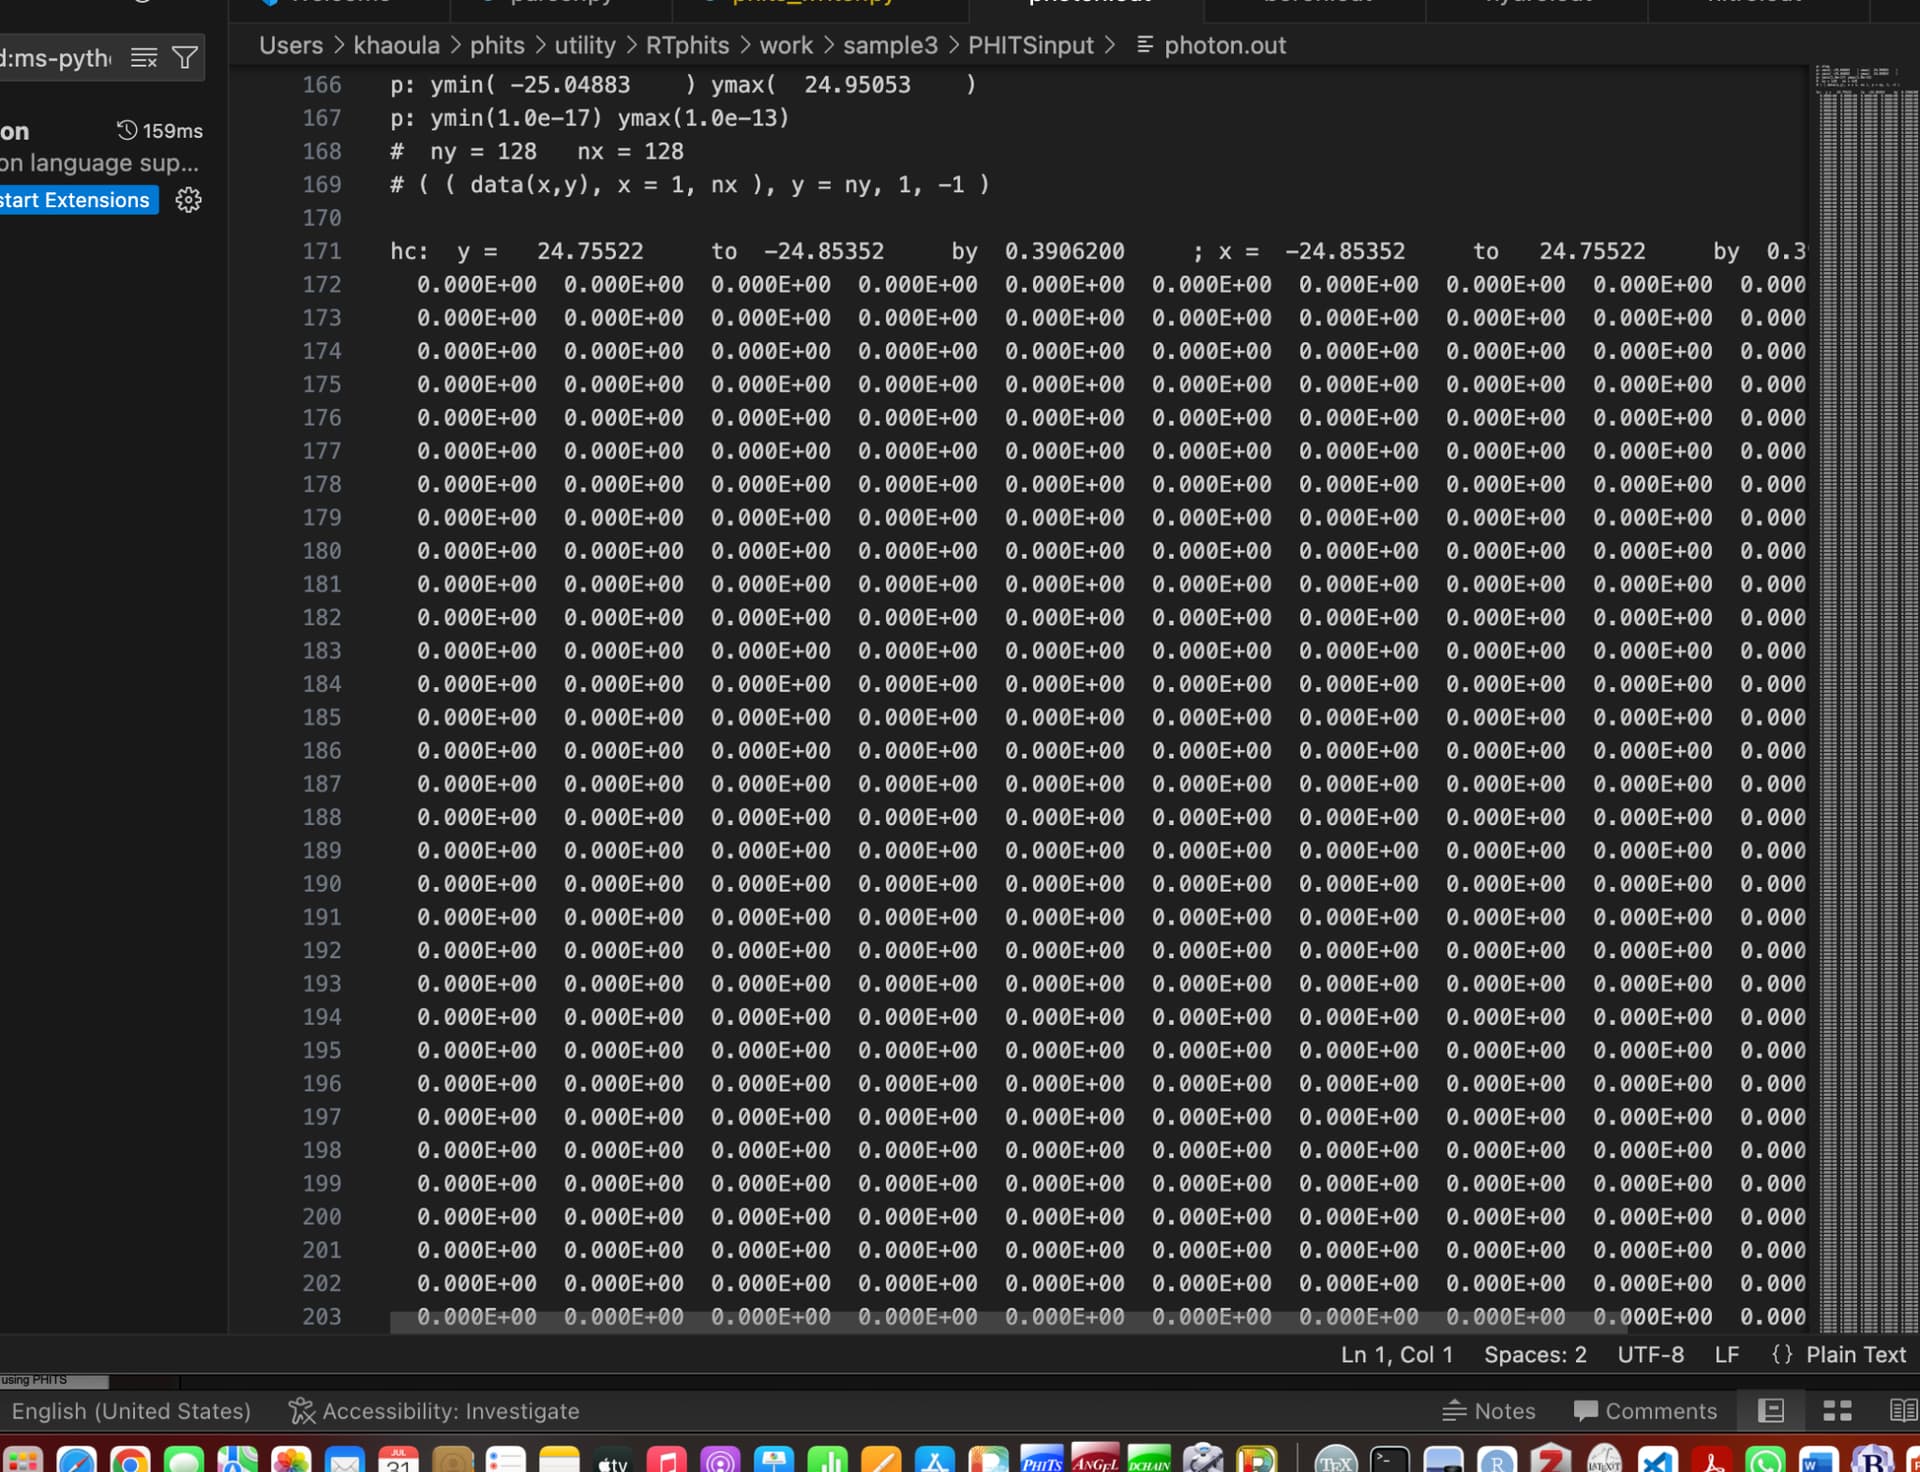
Task: Open the Notes pane
Action: click(x=1489, y=1411)
